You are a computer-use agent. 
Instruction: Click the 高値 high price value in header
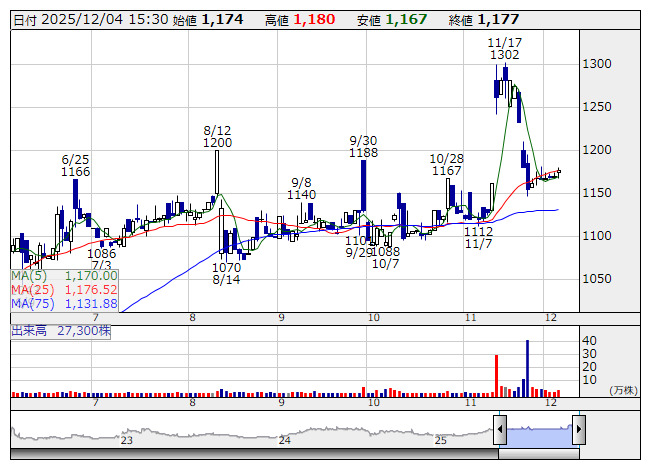(x=314, y=19)
